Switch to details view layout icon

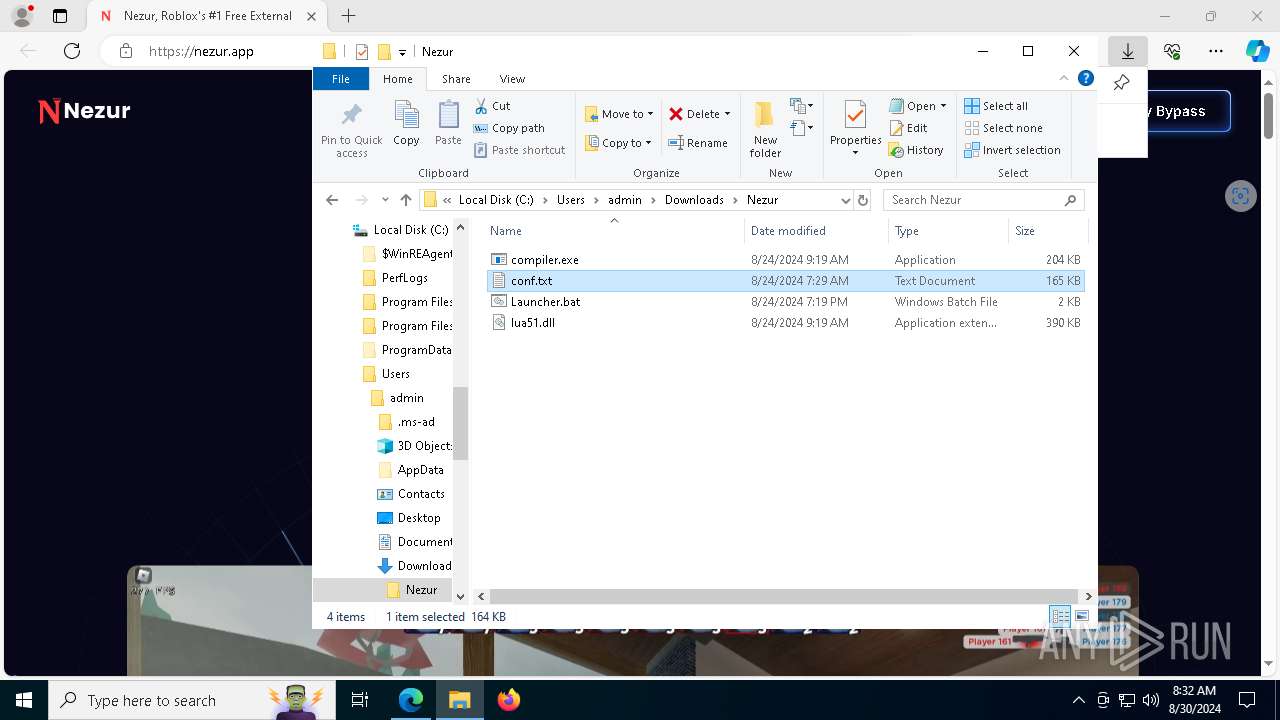(x=1060, y=617)
